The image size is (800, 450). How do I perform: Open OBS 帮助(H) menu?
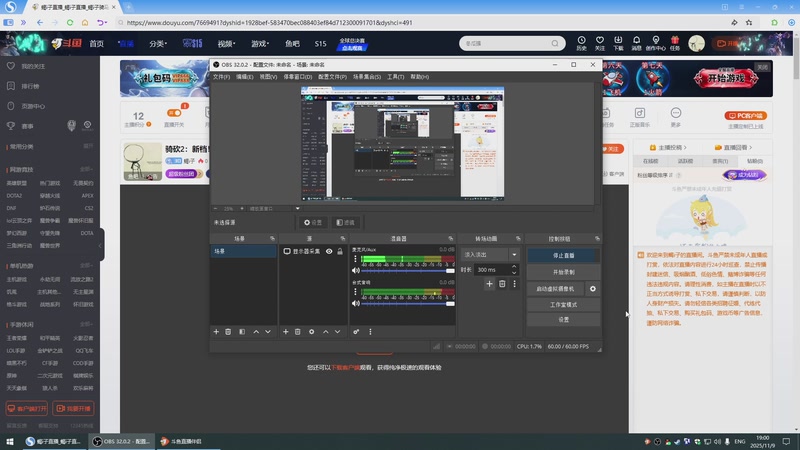(x=419, y=77)
